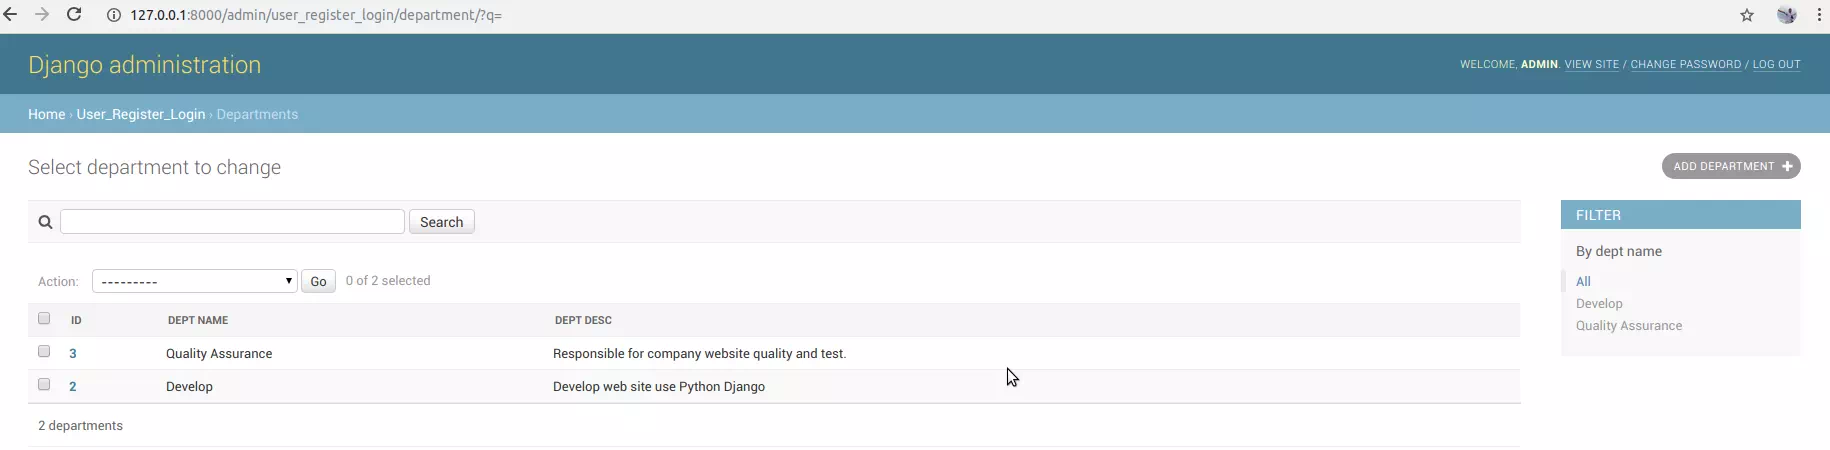Go back with browser back arrow
1830x450 pixels.
tap(10, 15)
